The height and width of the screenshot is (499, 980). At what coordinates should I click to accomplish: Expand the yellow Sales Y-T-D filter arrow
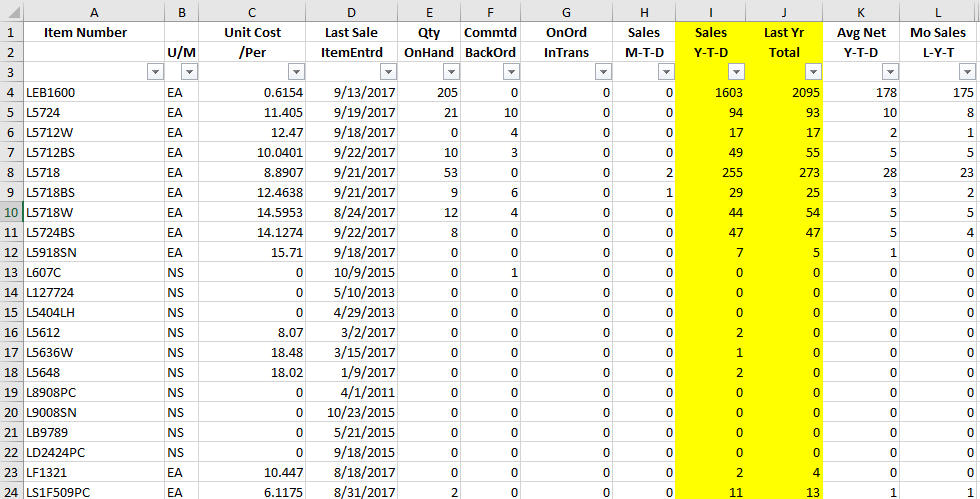tap(736, 73)
